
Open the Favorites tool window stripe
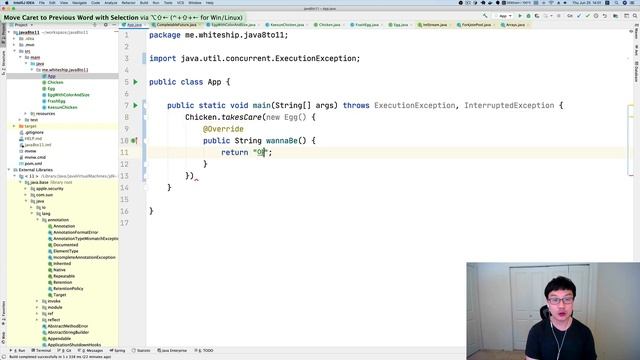[3, 313]
